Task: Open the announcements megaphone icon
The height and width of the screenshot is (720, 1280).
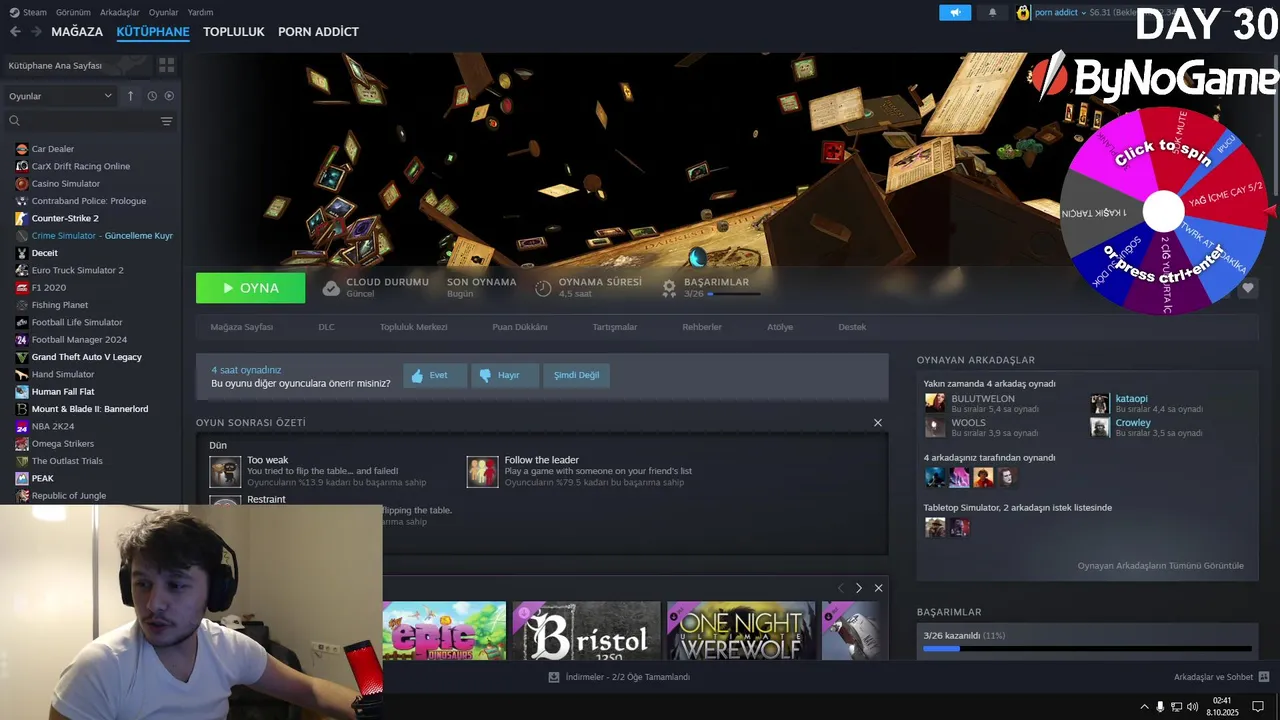Action: pyautogui.click(x=955, y=12)
